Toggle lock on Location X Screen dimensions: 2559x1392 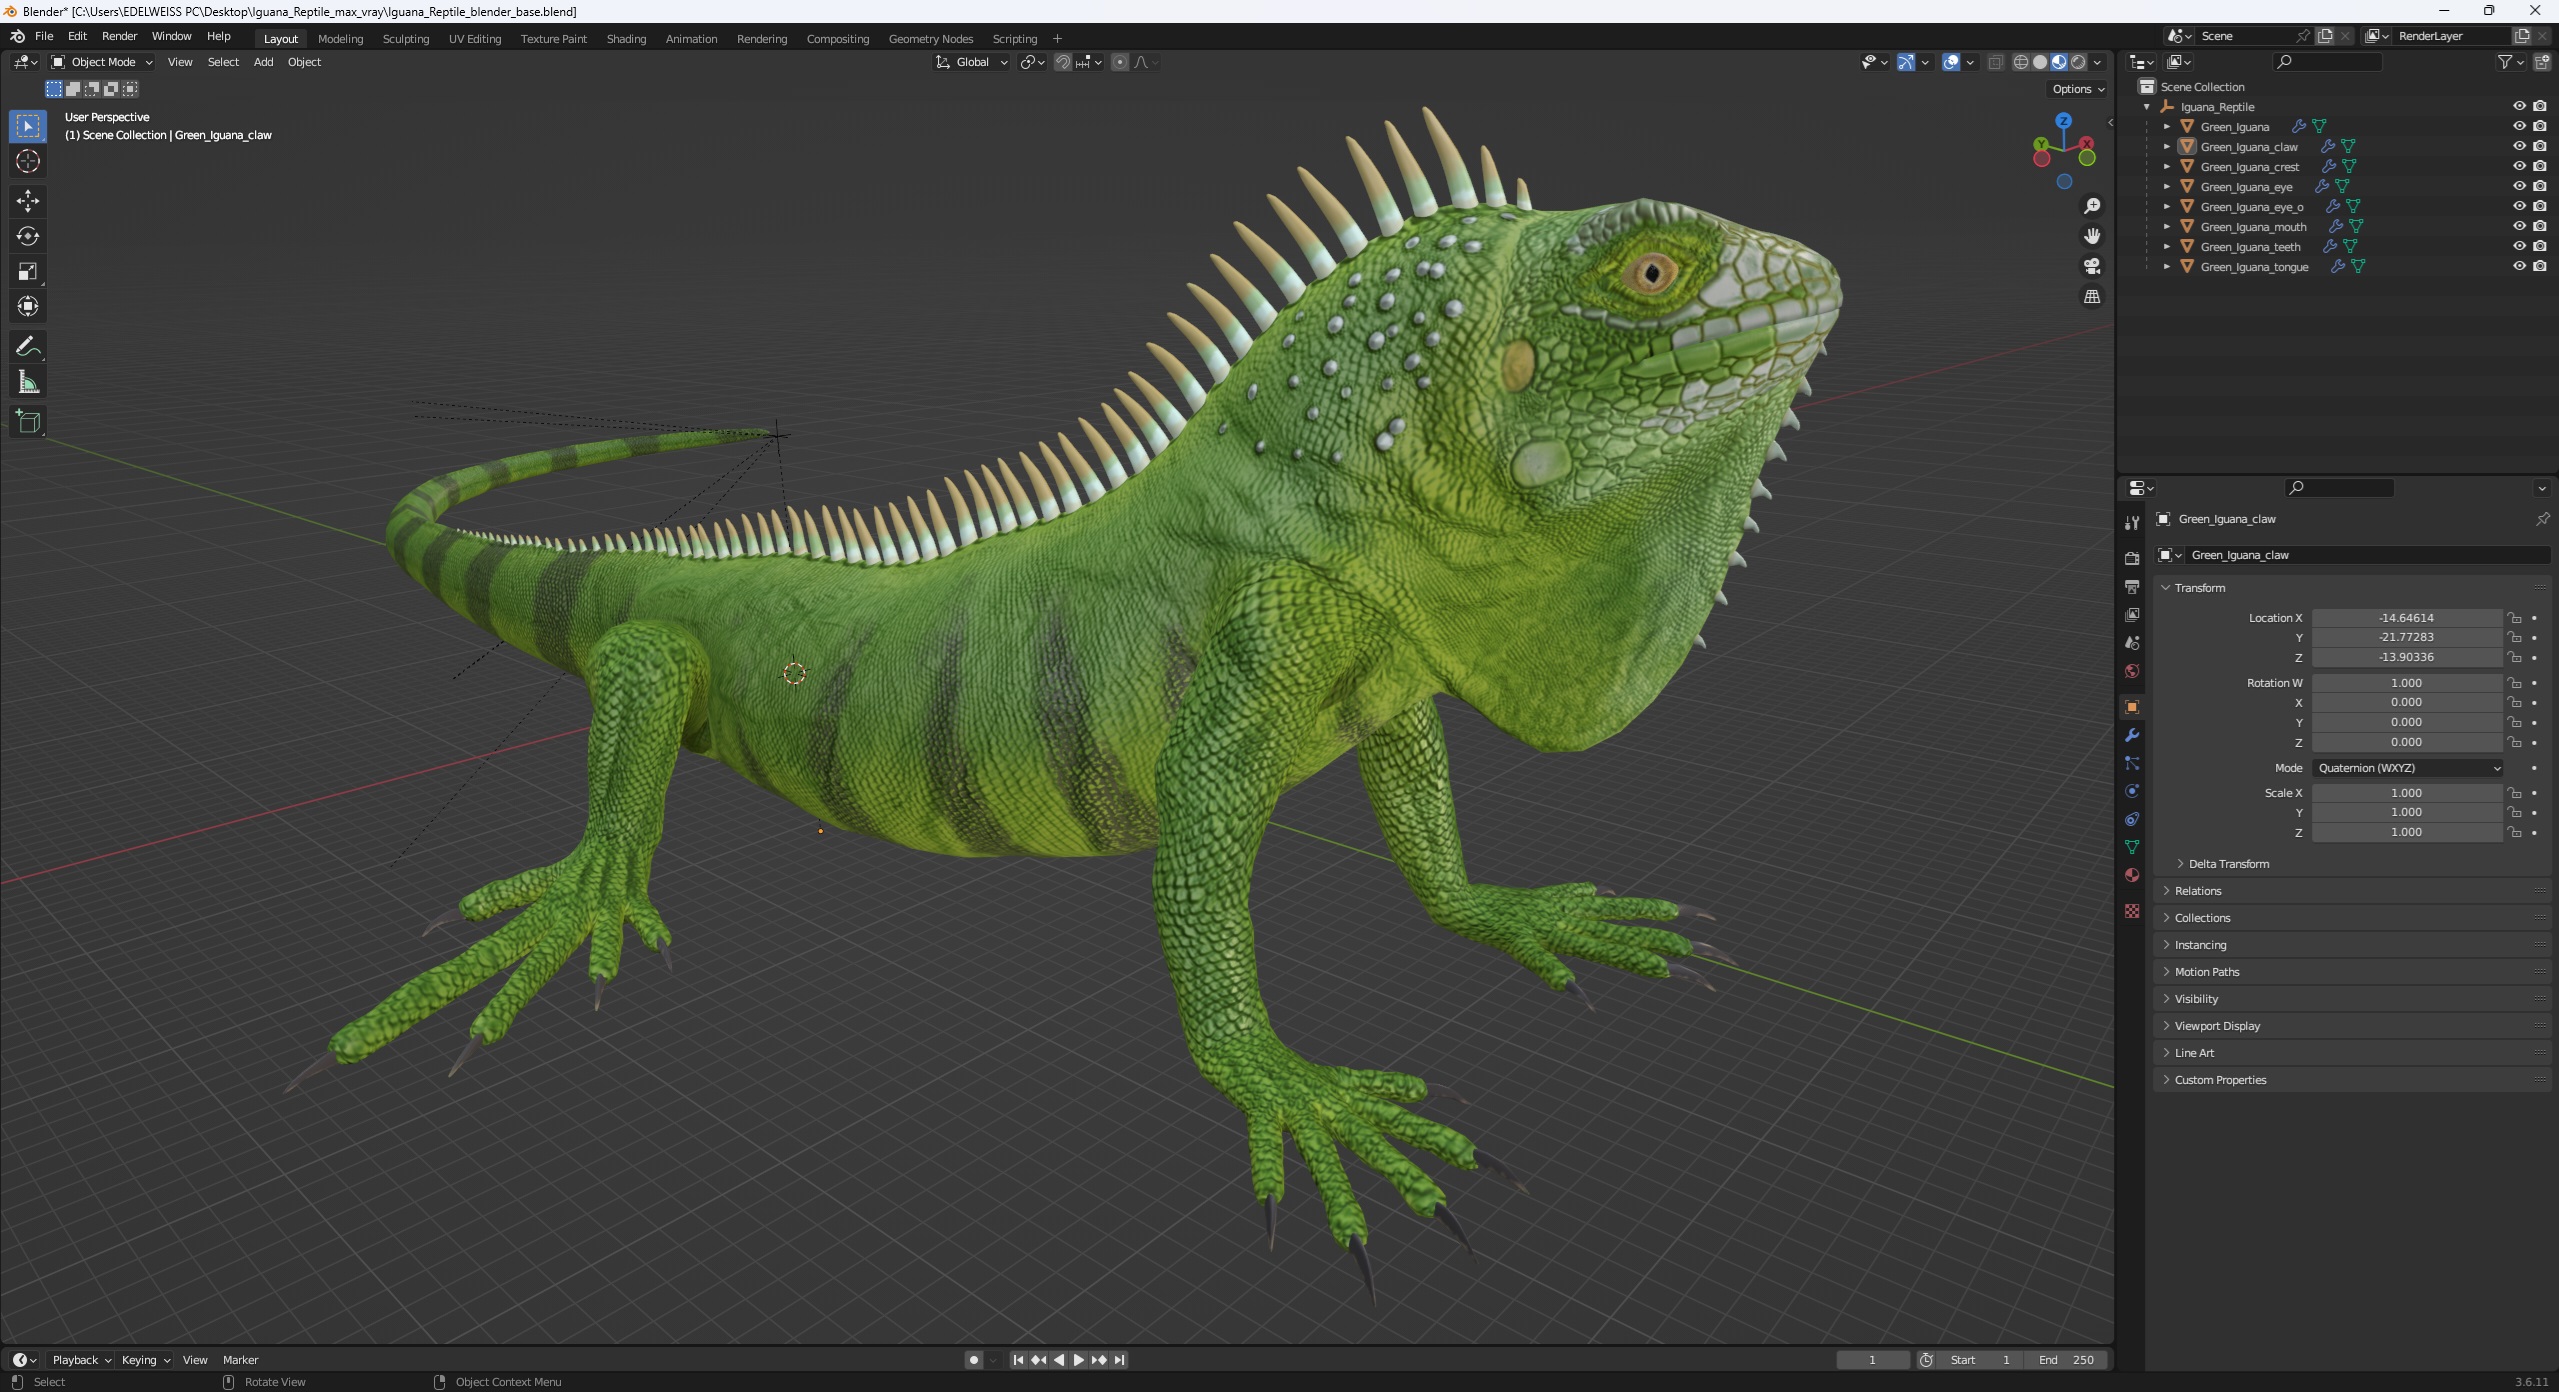tap(2514, 618)
